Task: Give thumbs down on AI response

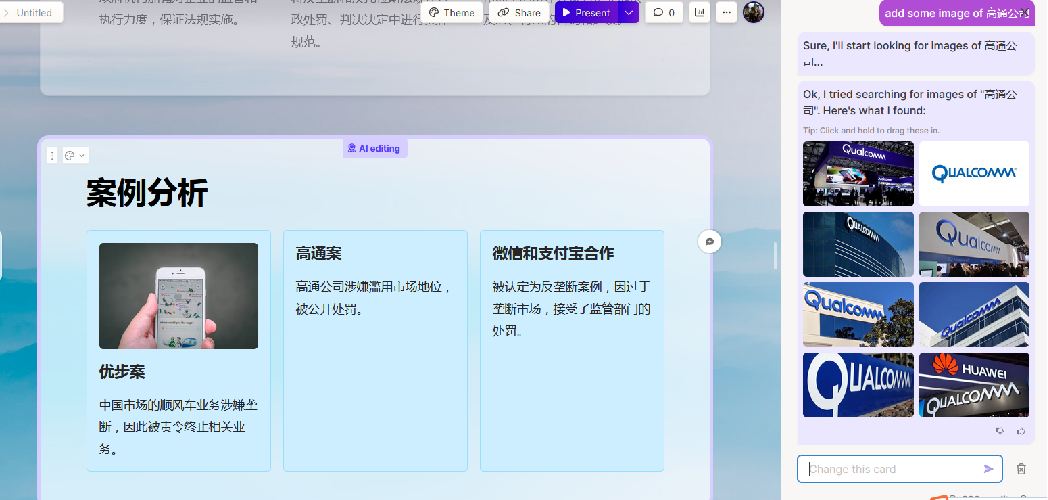Action: point(999,431)
